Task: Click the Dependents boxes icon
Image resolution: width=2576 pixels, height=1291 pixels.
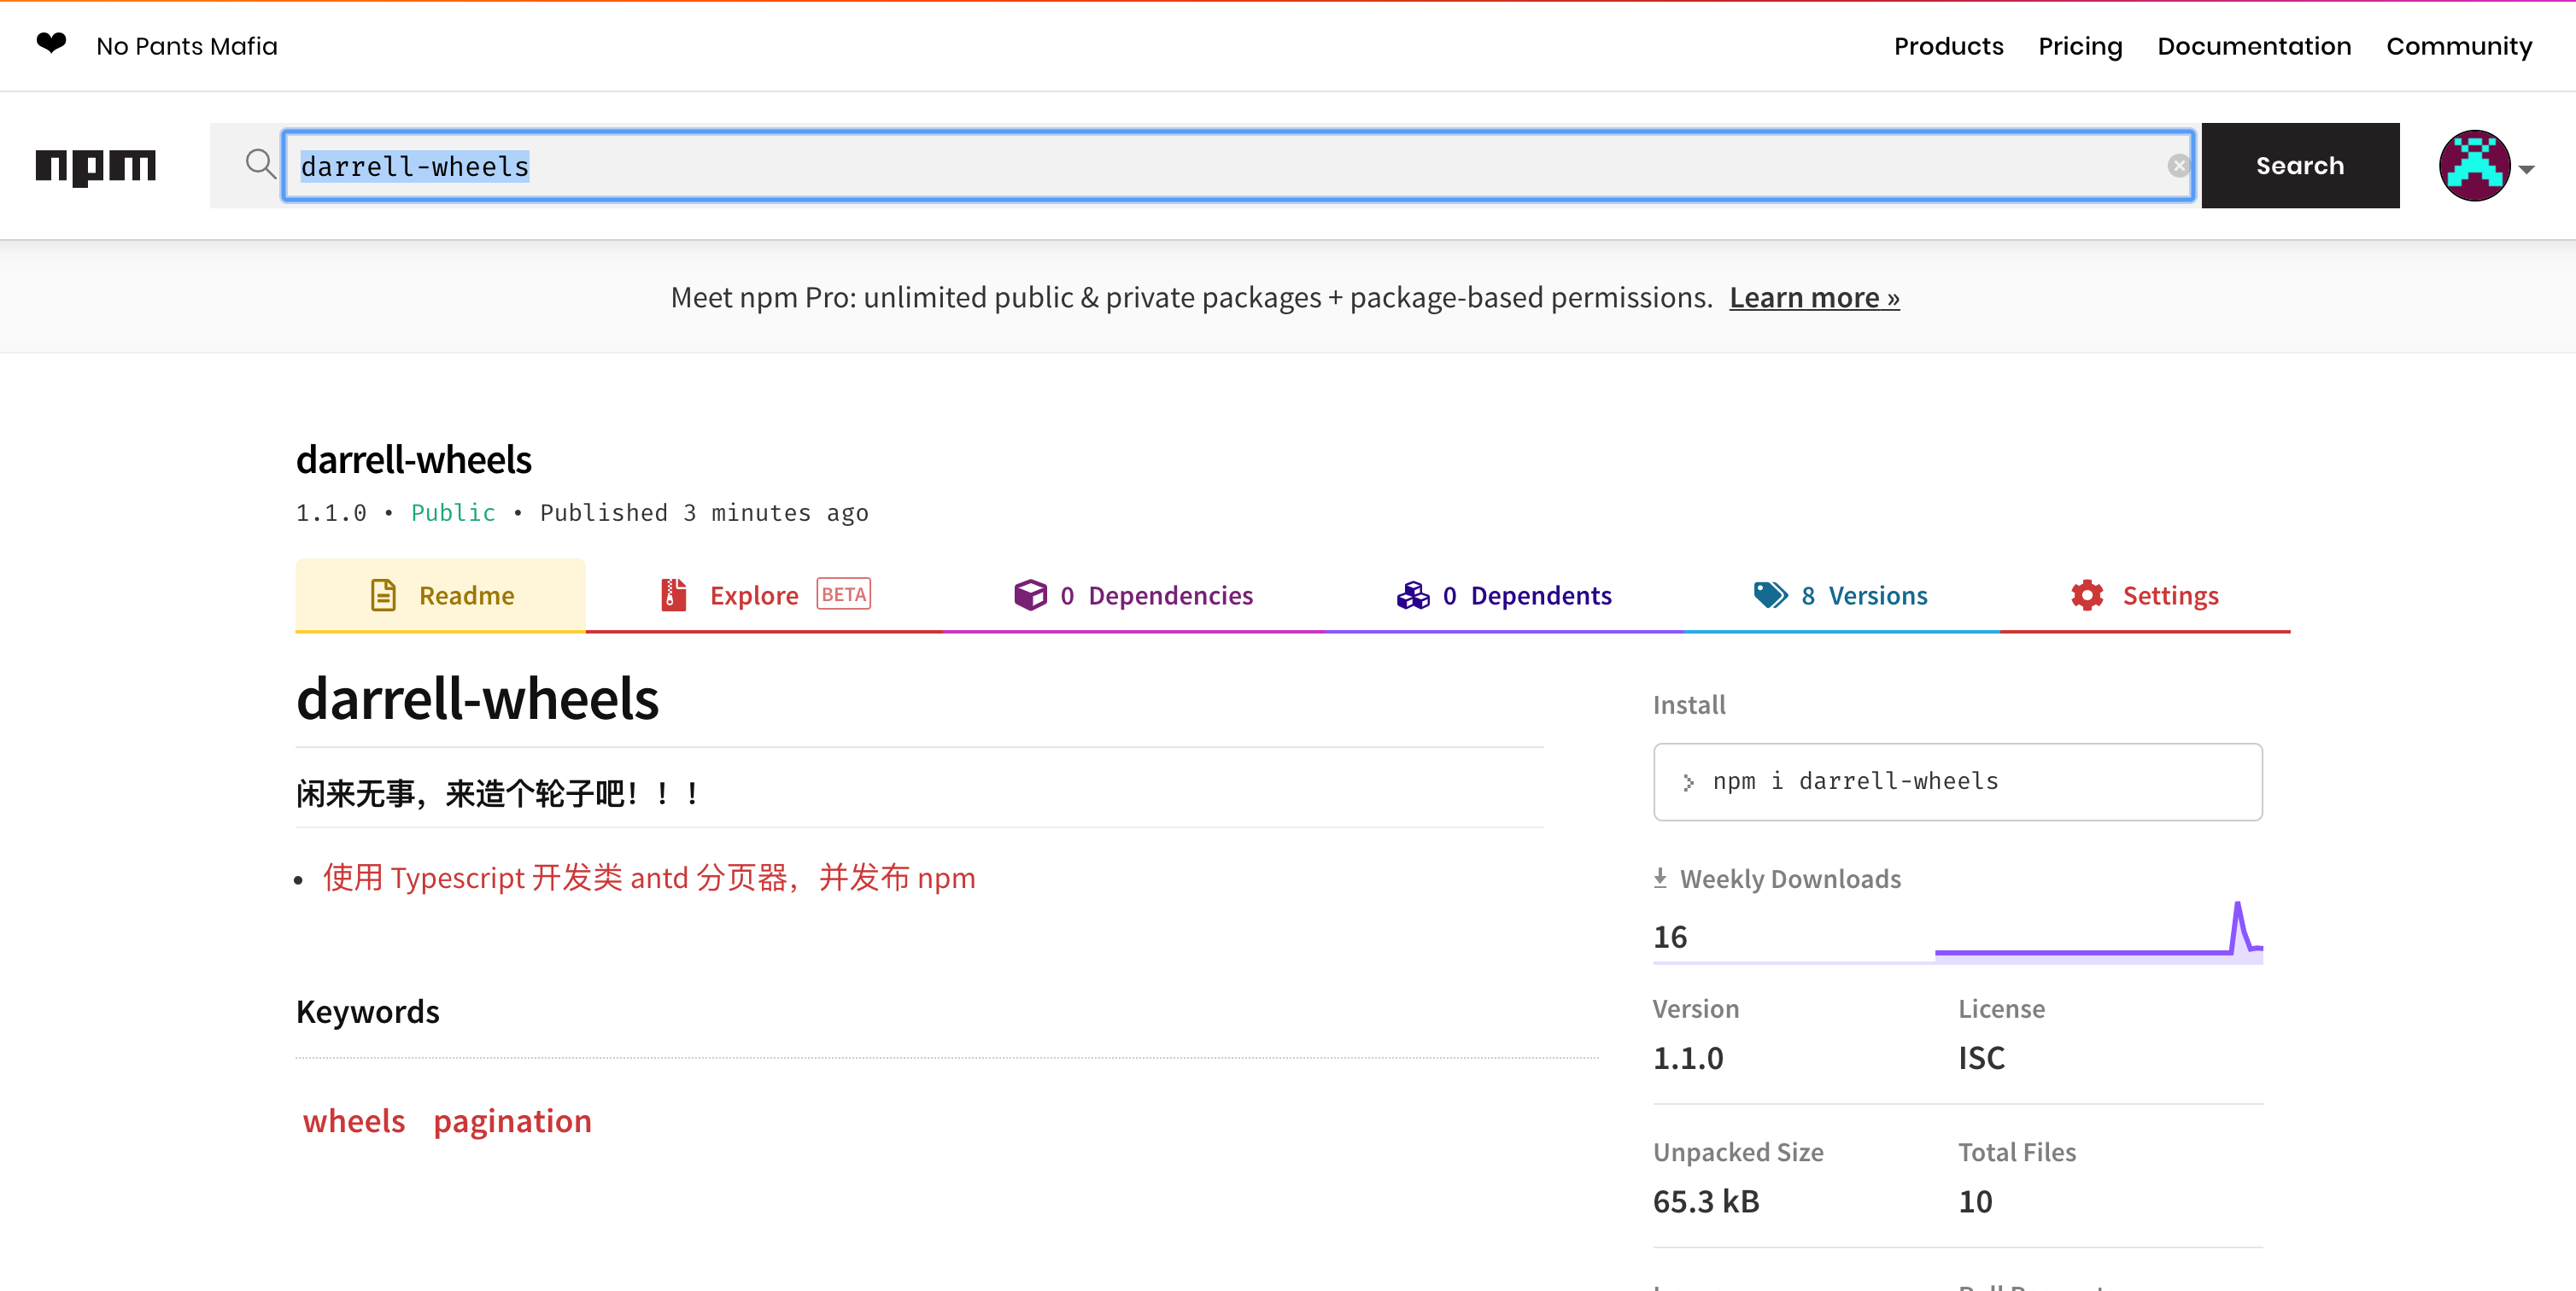Action: pyautogui.click(x=1412, y=595)
